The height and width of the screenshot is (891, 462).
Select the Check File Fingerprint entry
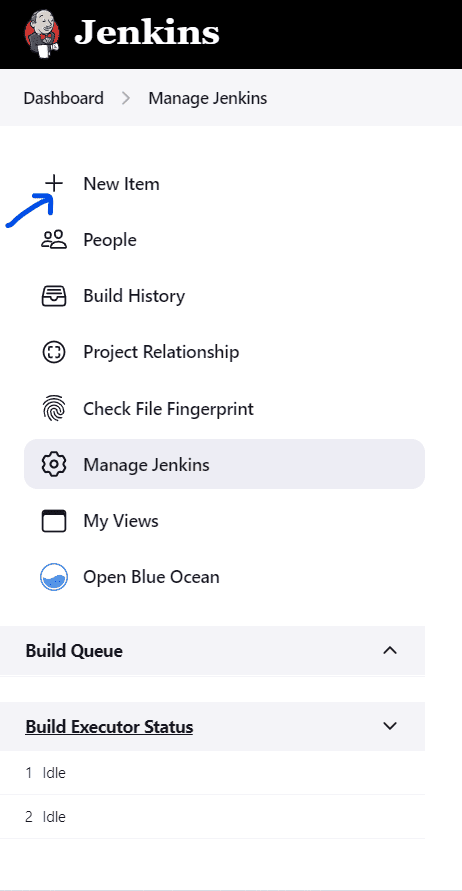pos(224,409)
